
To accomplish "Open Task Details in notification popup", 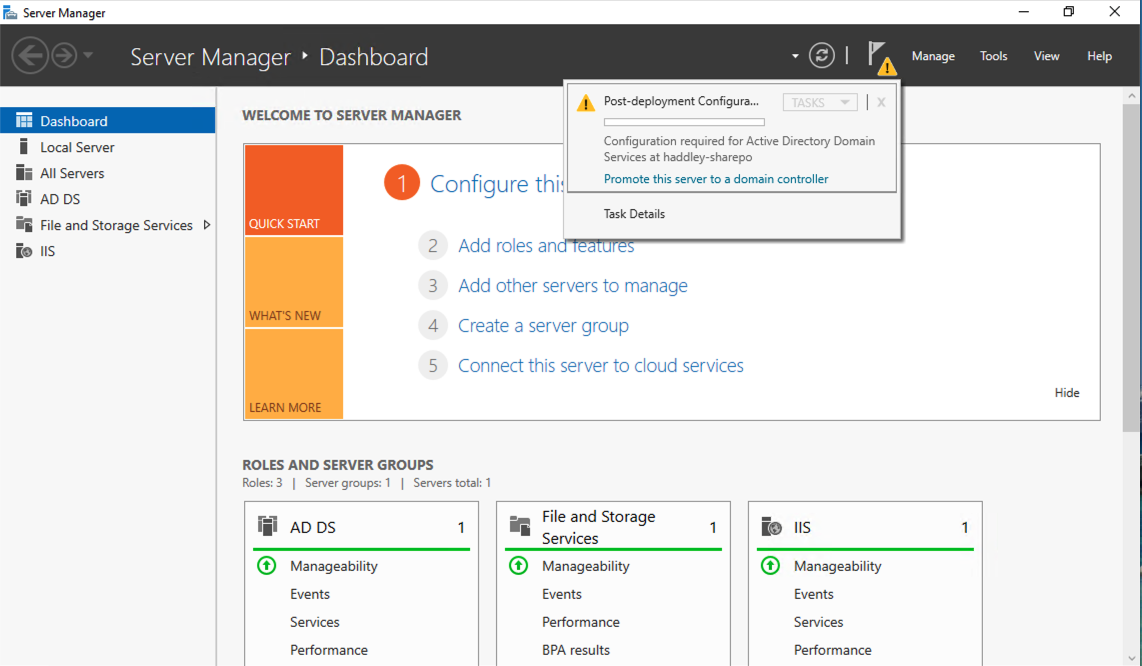I will [x=634, y=213].
